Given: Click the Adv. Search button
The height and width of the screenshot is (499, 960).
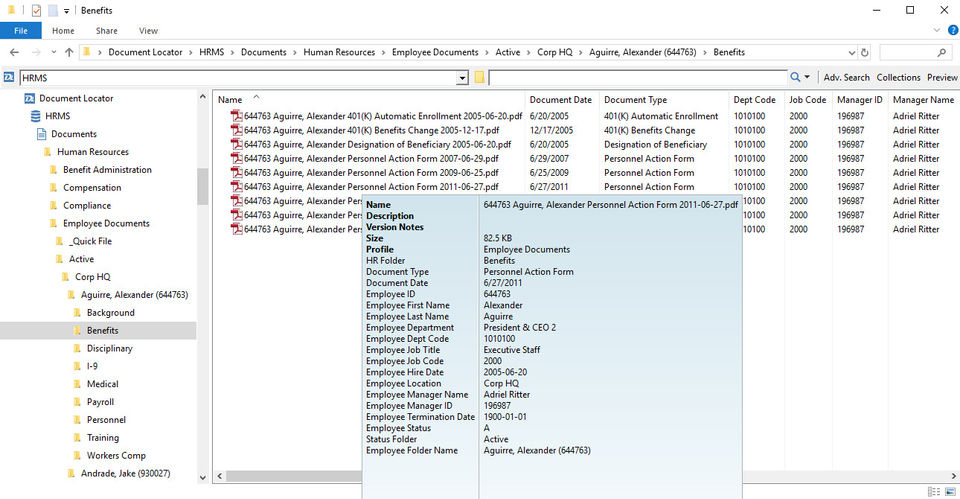Looking at the screenshot, I should pyautogui.click(x=846, y=77).
